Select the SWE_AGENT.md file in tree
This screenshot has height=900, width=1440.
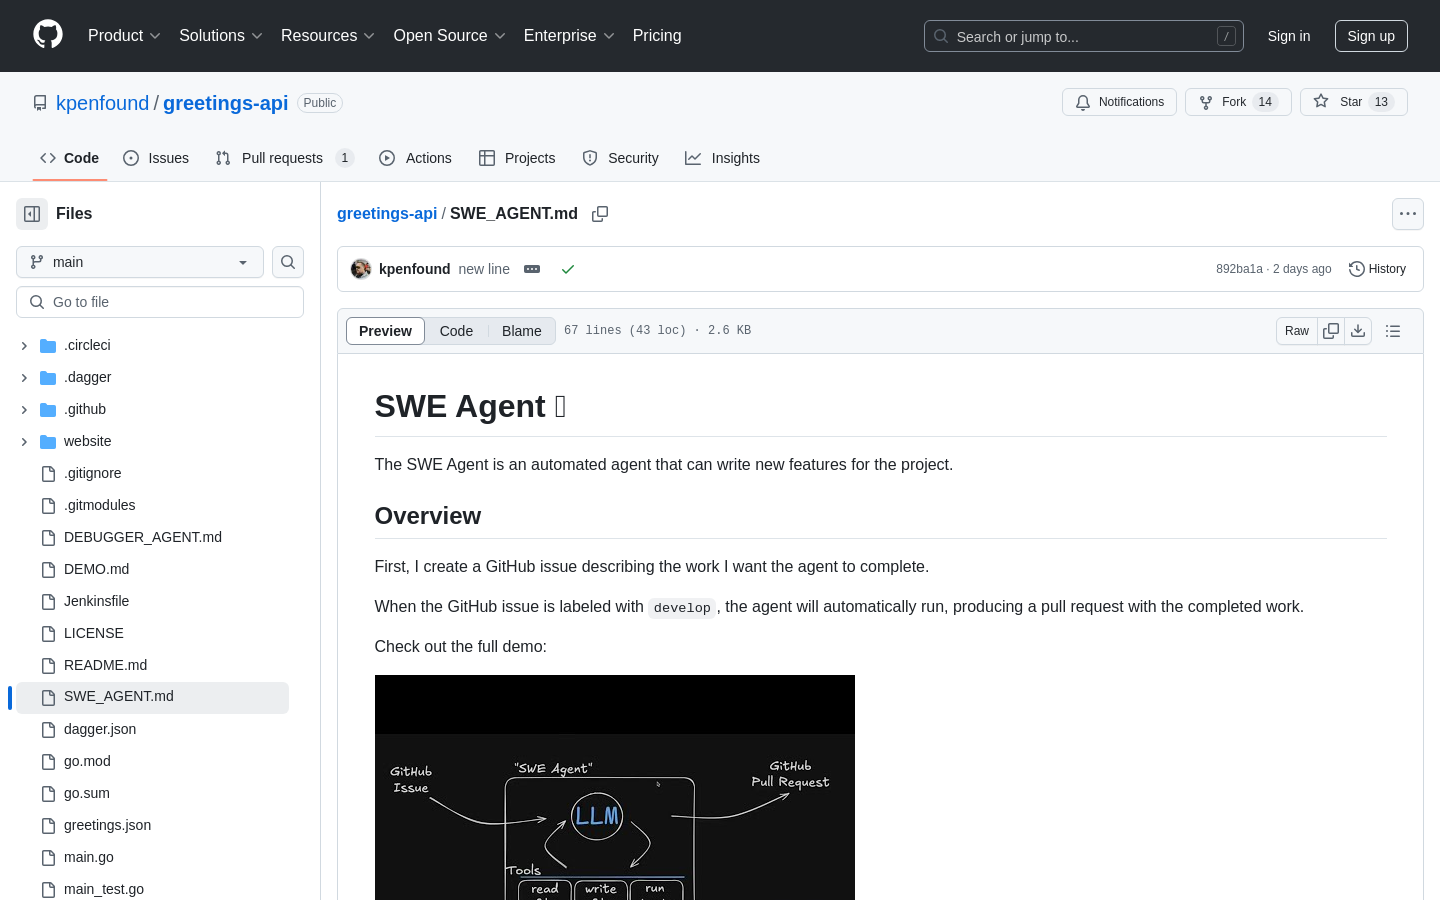click(152, 697)
